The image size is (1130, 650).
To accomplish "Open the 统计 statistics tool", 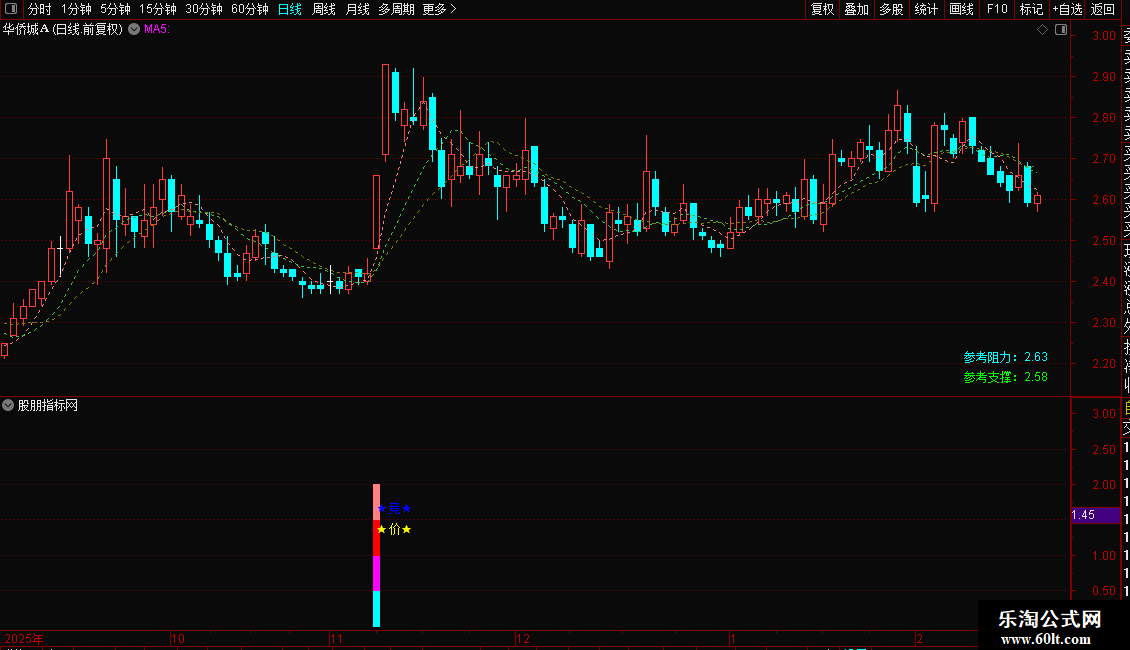I will pyautogui.click(x=926, y=9).
